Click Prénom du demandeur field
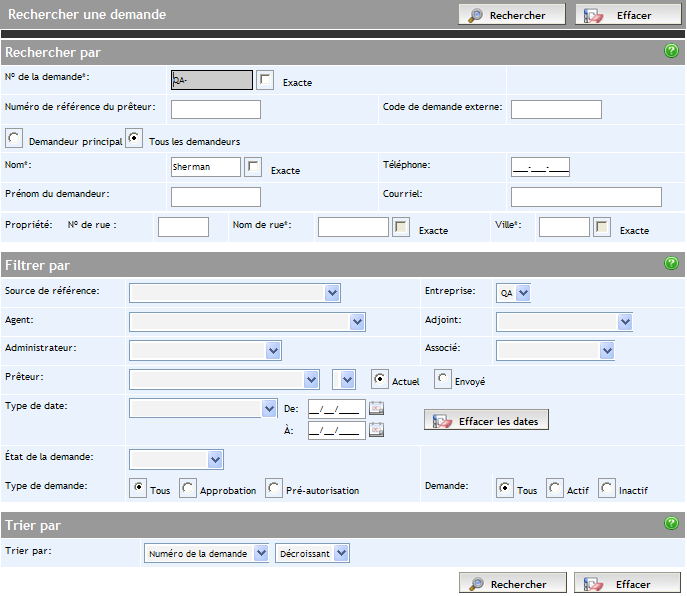687x596 pixels. [216, 197]
